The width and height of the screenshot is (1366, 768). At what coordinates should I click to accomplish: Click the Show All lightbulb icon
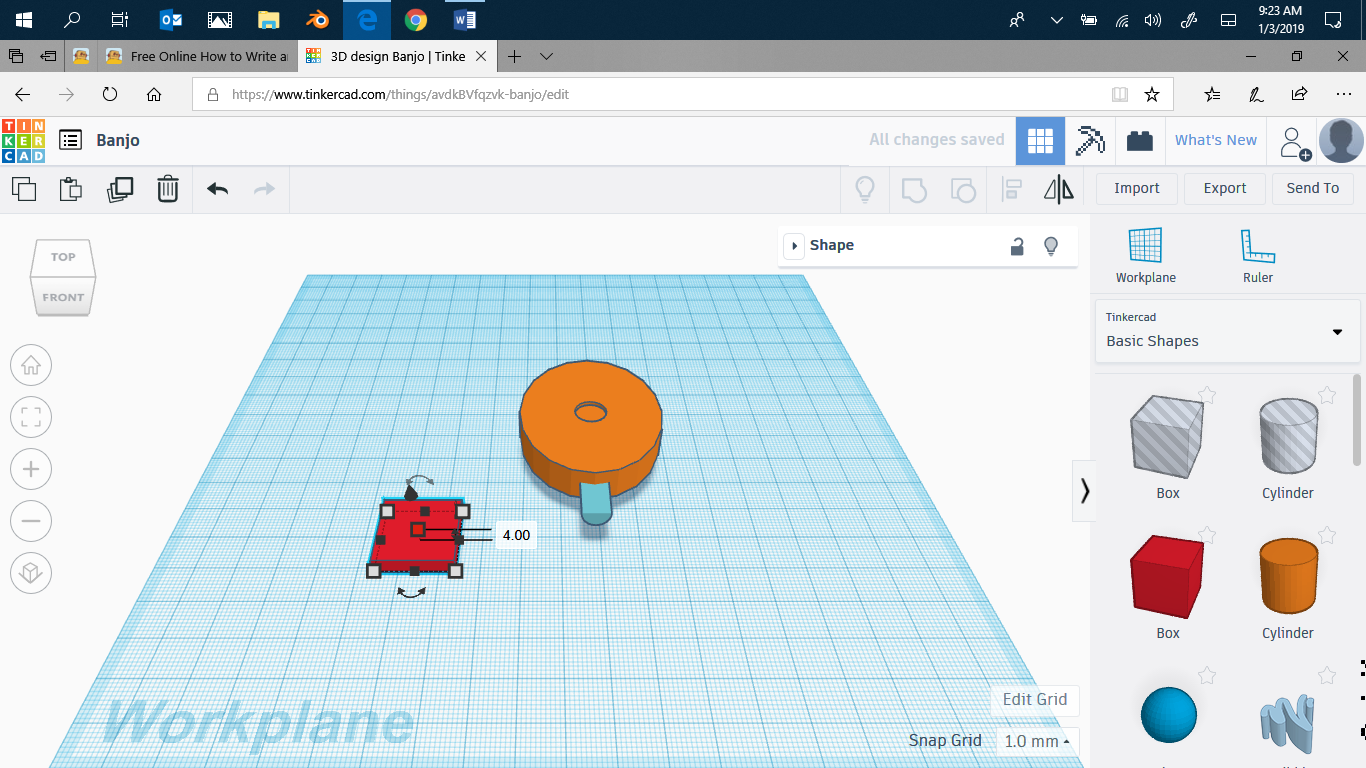865,188
